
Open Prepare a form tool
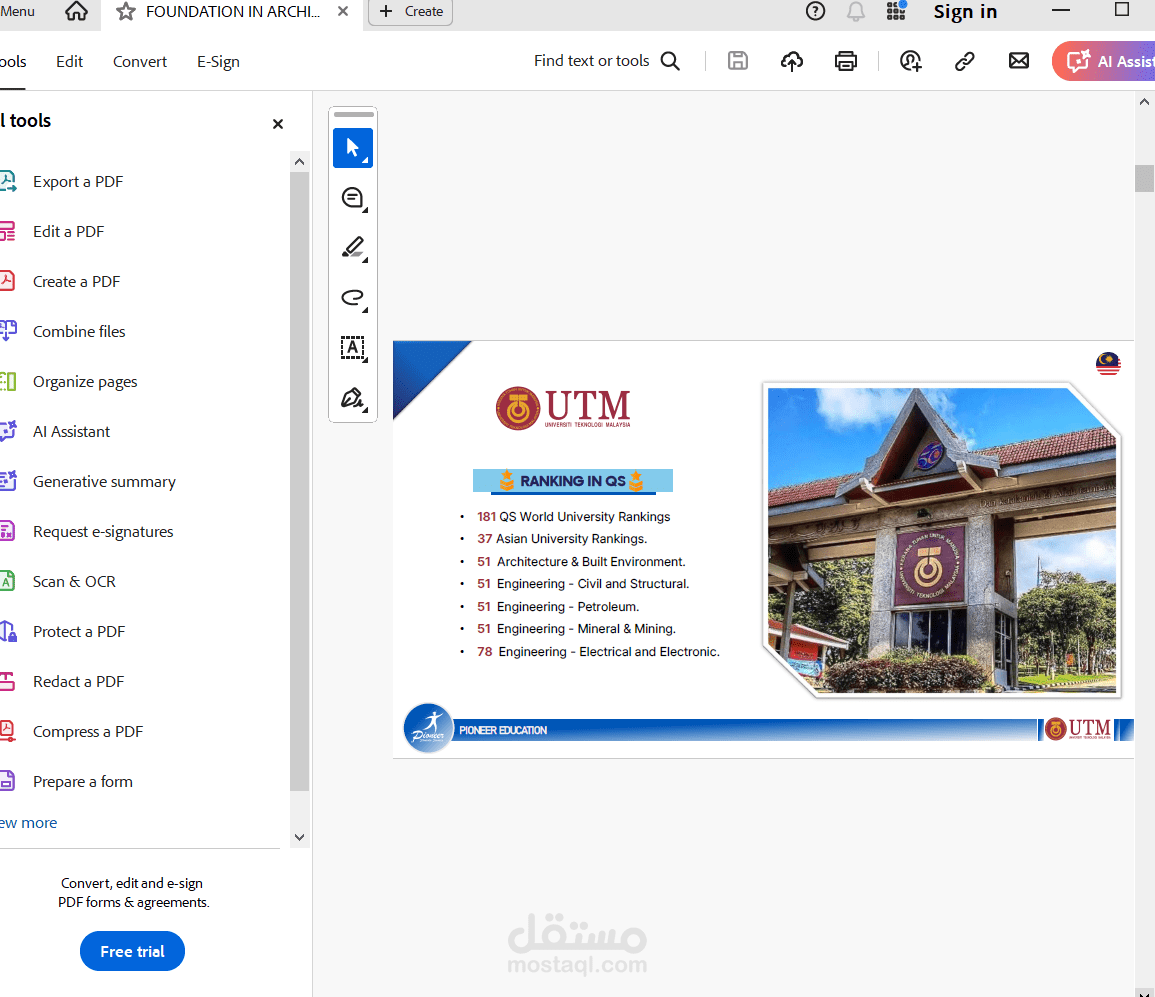[x=82, y=782]
